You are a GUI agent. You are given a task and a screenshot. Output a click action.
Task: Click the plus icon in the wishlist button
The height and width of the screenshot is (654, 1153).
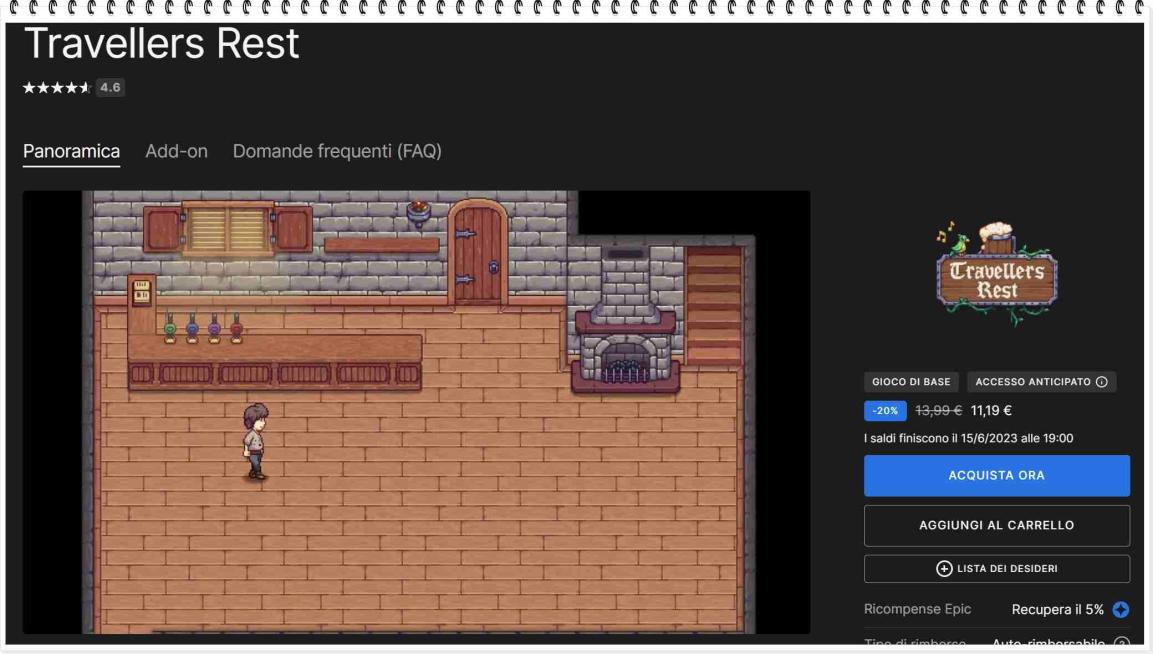click(x=944, y=569)
